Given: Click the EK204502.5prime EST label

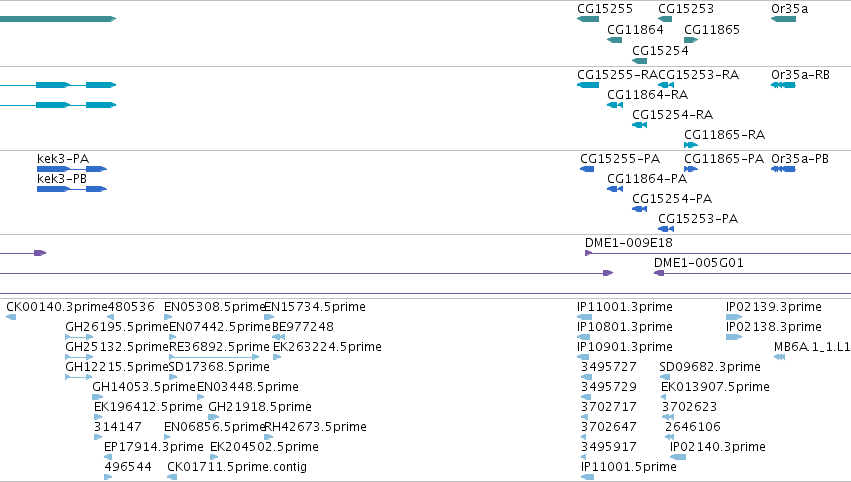Looking at the screenshot, I should point(264,447).
